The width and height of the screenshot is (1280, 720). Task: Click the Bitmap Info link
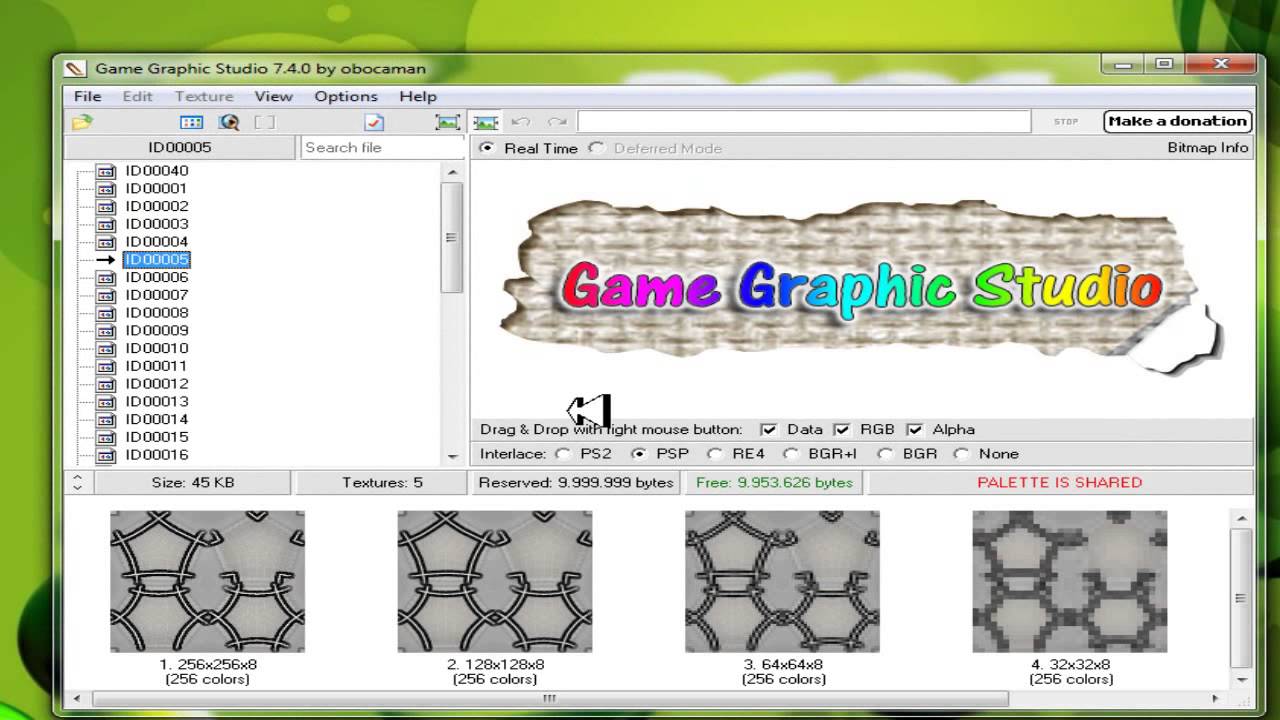pos(1208,148)
